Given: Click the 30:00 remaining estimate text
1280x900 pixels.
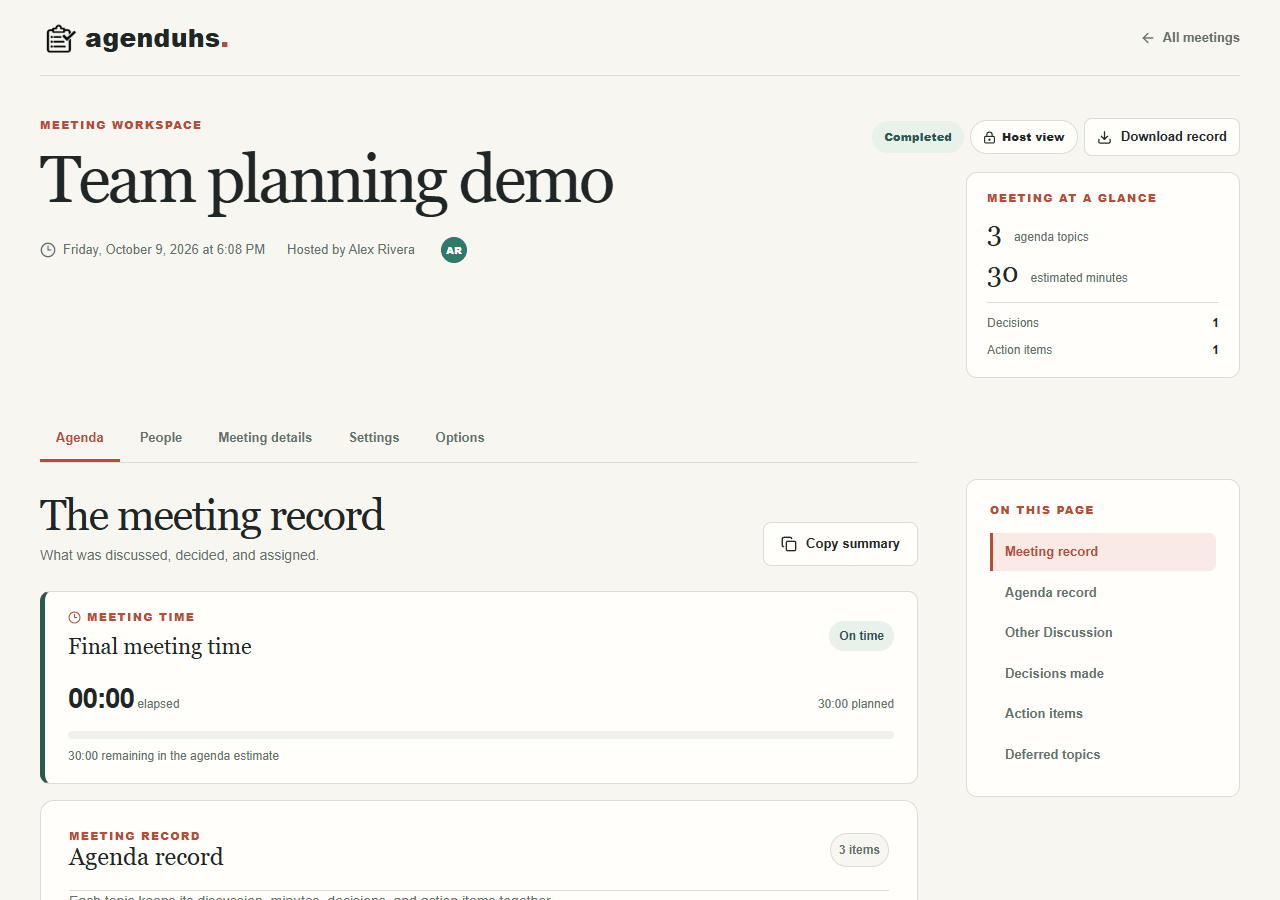Looking at the screenshot, I should pos(174,756).
